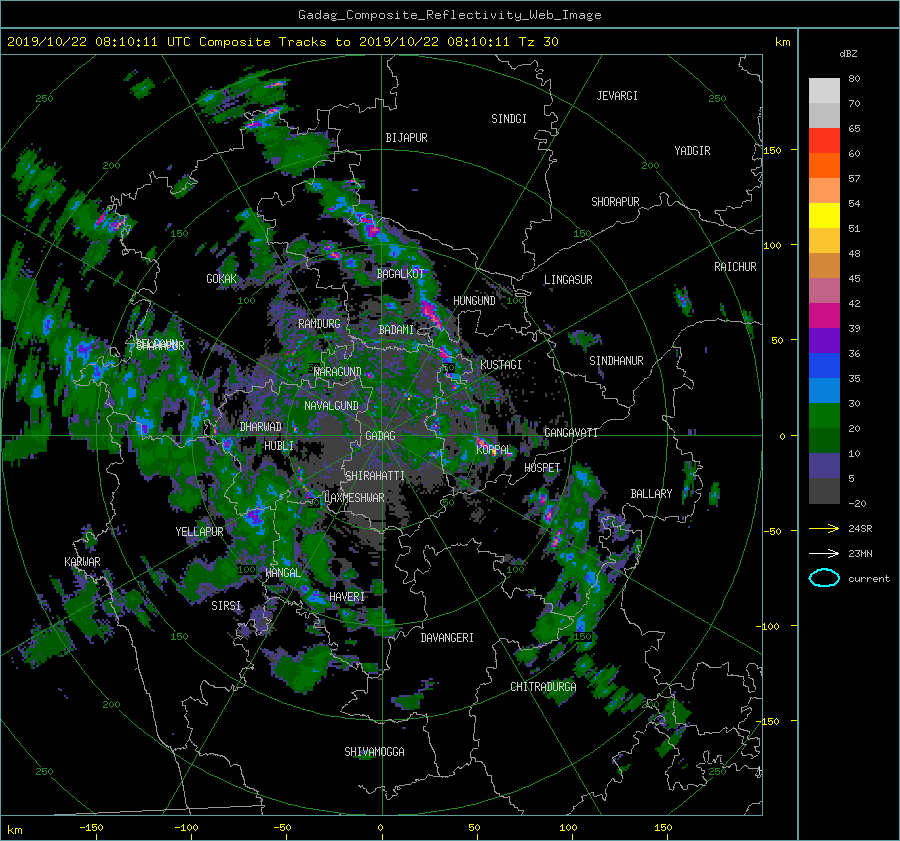
Task: Click the 150 tick on bottom axis
Action: click(663, 828)
